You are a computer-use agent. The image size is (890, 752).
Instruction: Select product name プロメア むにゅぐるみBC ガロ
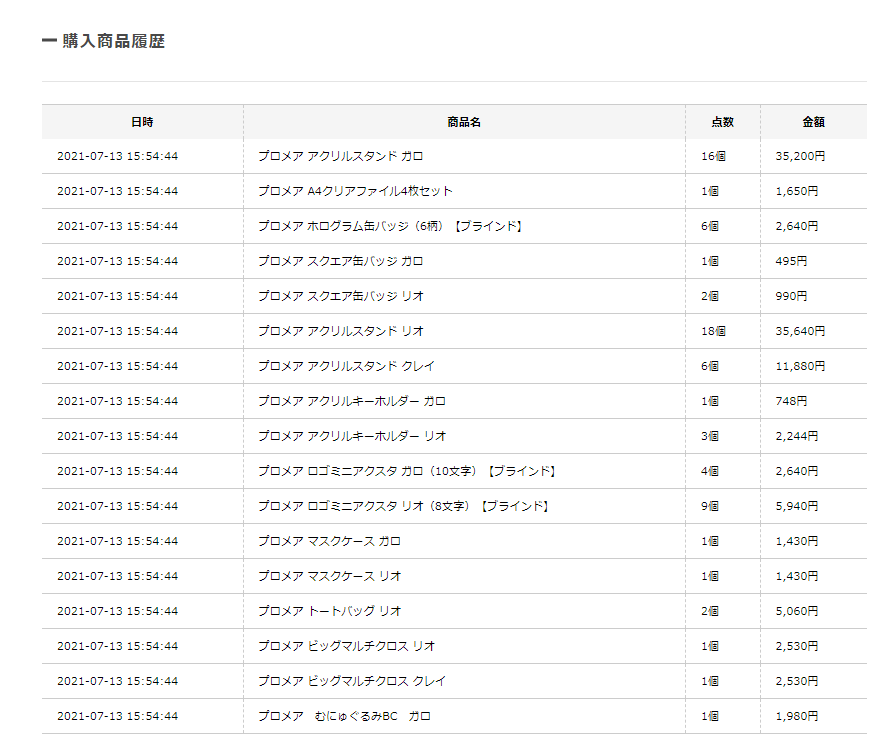click(345, 716)
